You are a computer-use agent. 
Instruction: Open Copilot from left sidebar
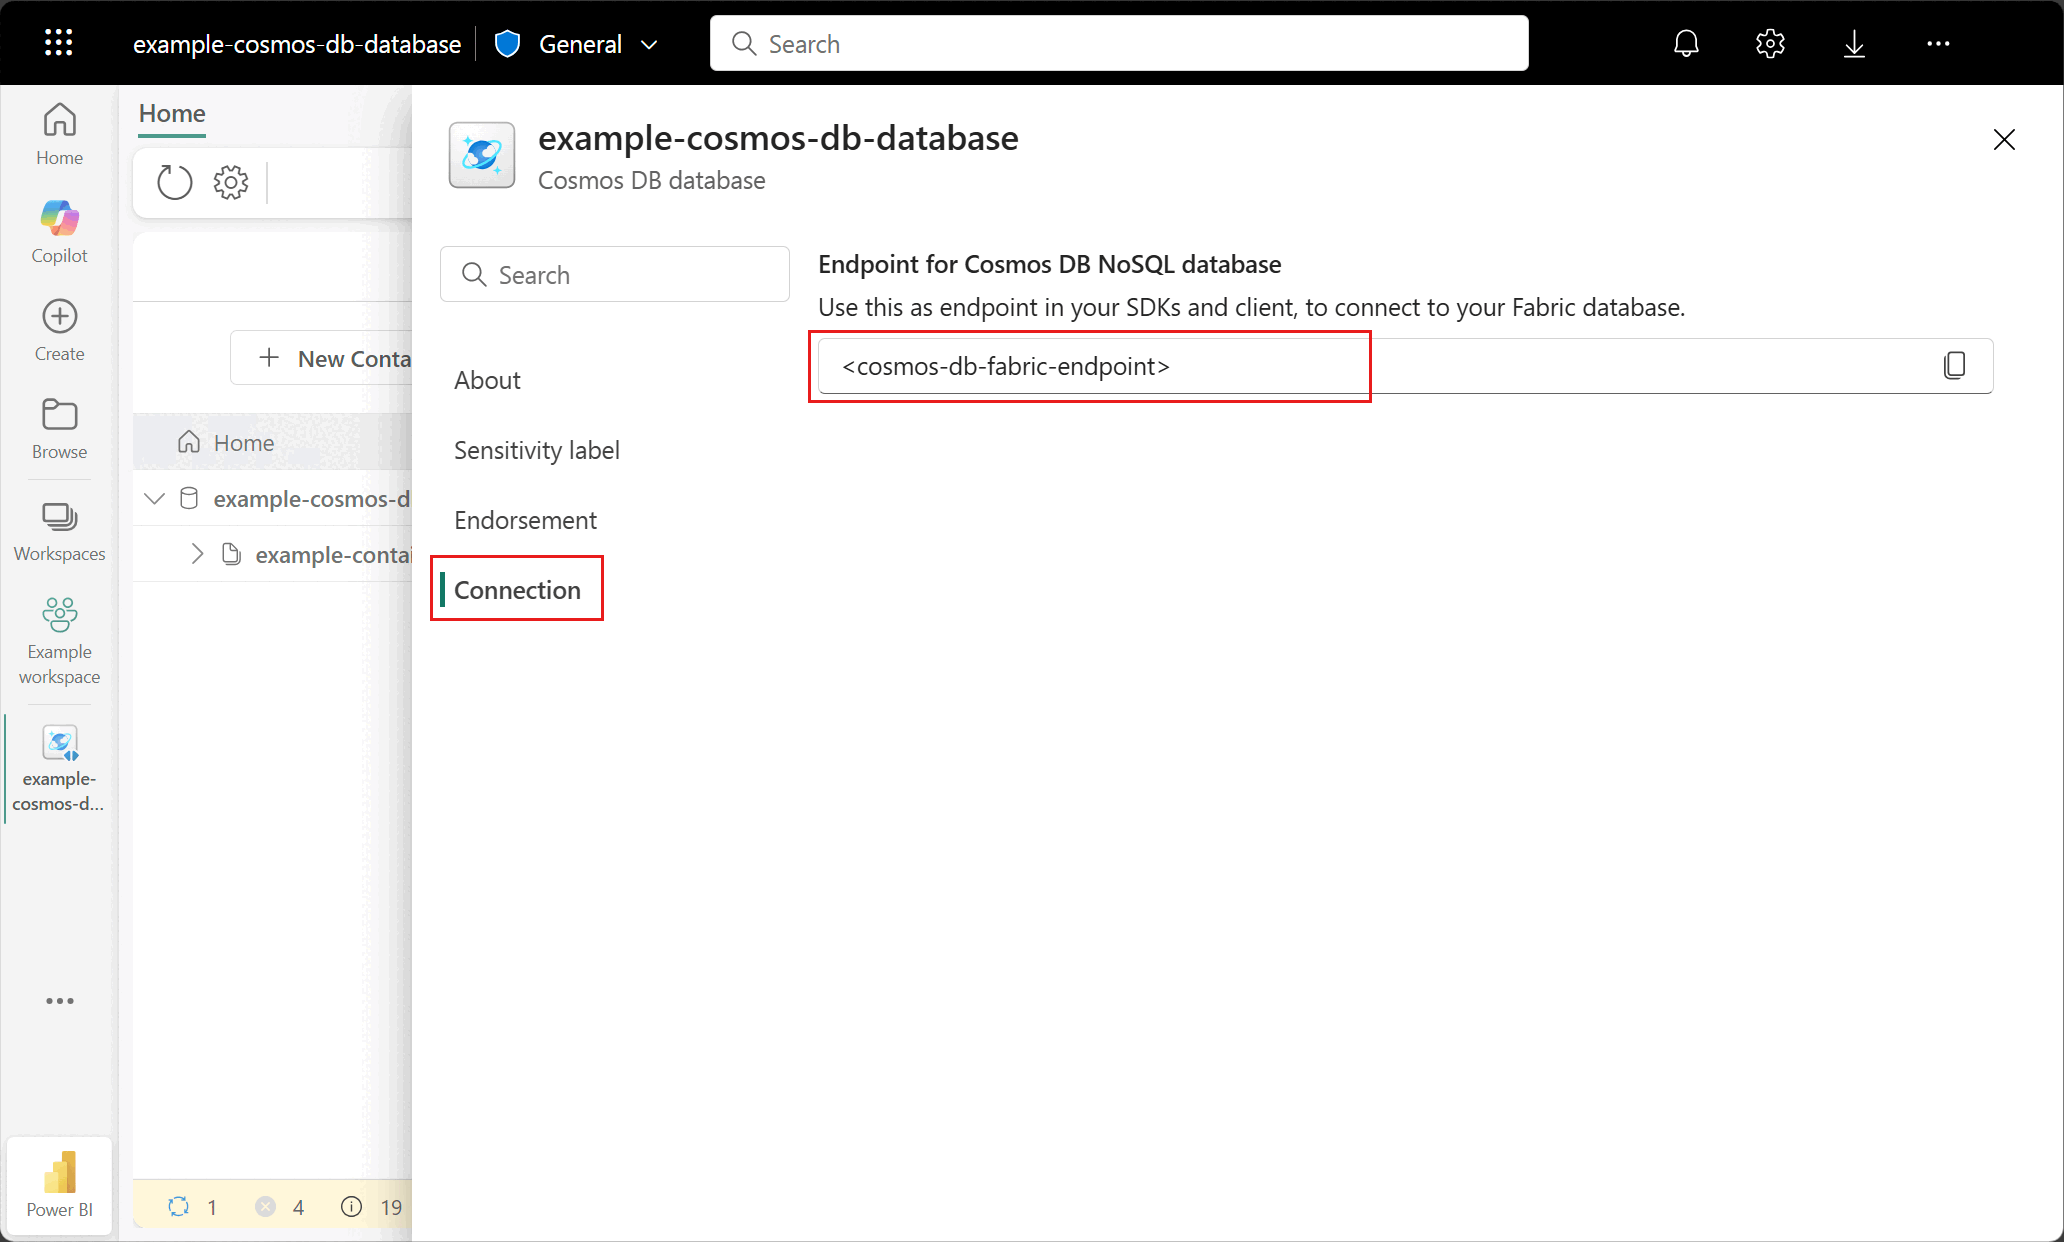59,231
